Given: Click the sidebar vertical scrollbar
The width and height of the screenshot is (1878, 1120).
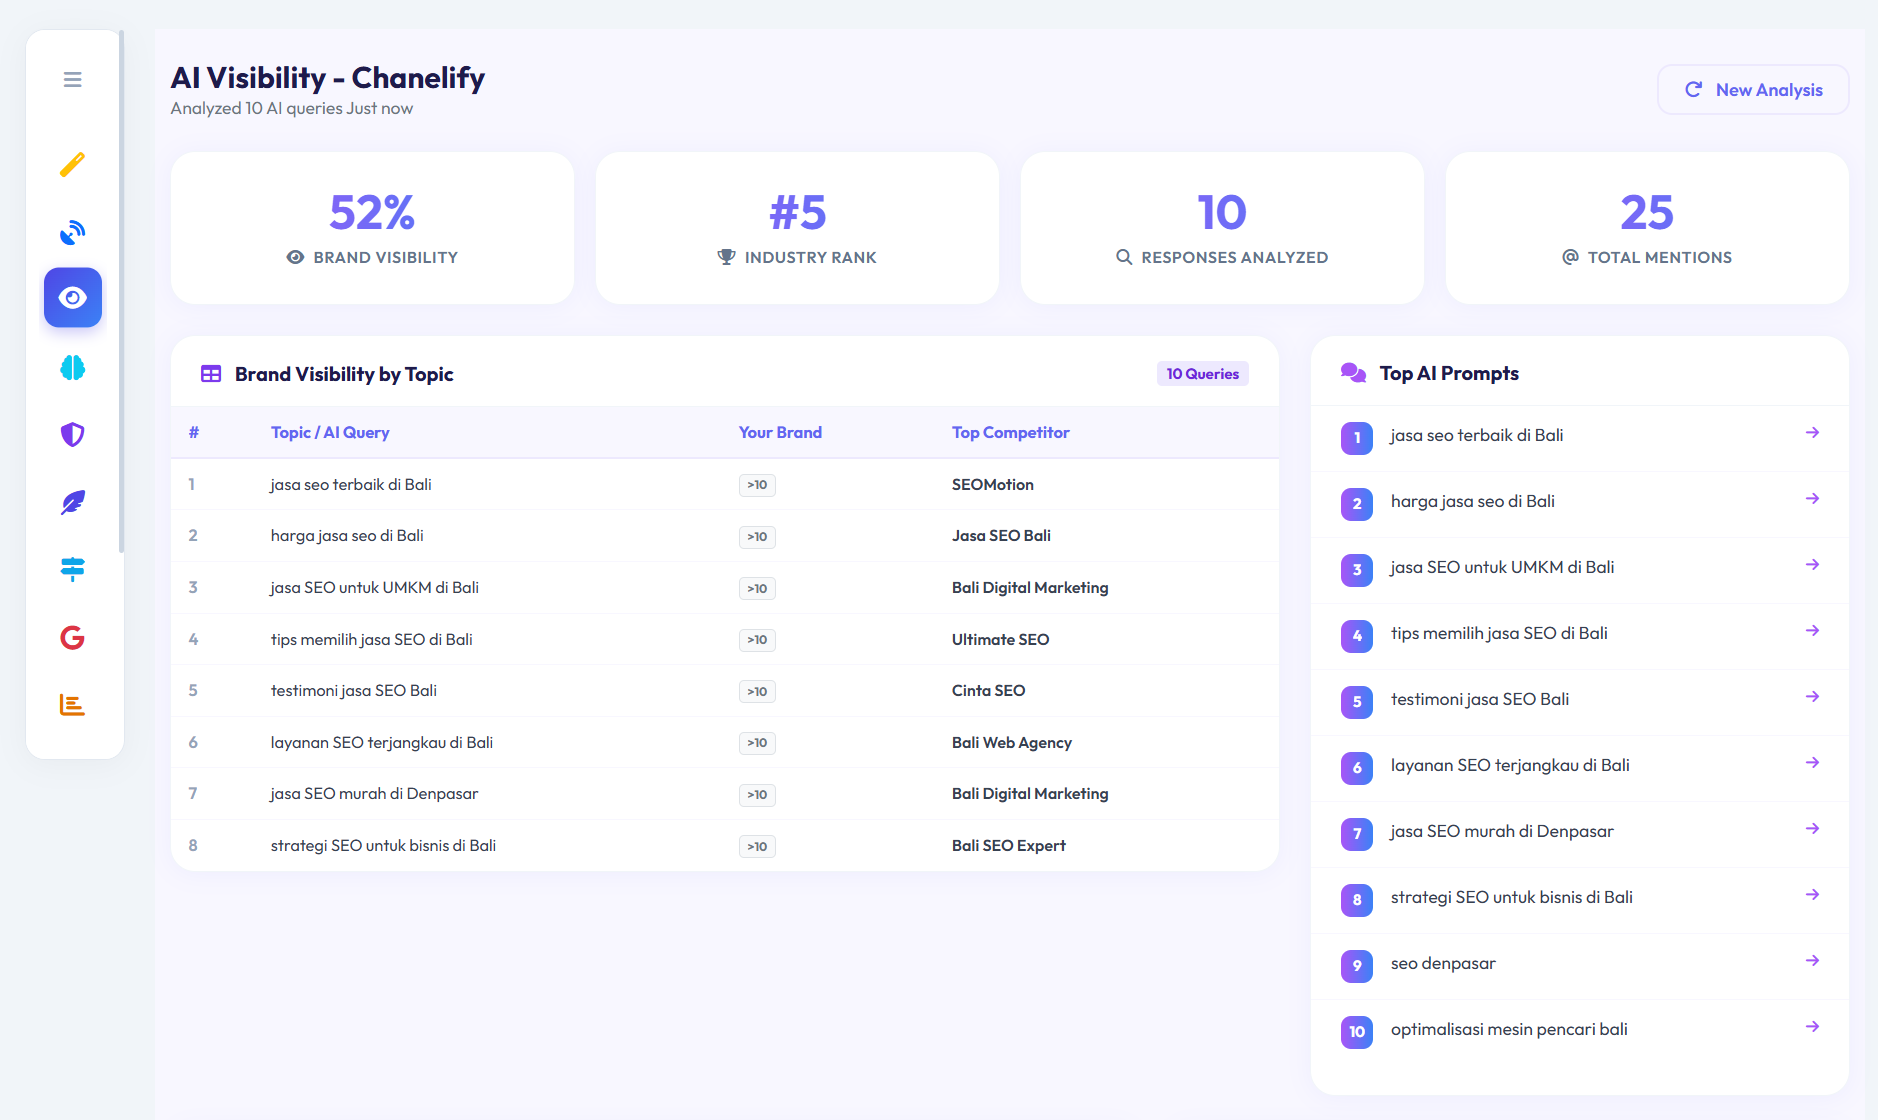Looking at the screenshot, I should pyautogui.click(x=121, y=291).
